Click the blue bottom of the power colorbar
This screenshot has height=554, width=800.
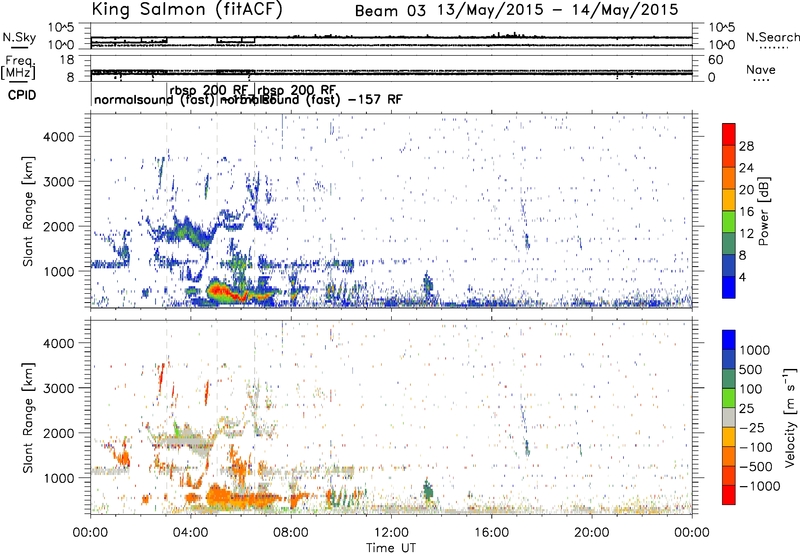click(729, 287)
